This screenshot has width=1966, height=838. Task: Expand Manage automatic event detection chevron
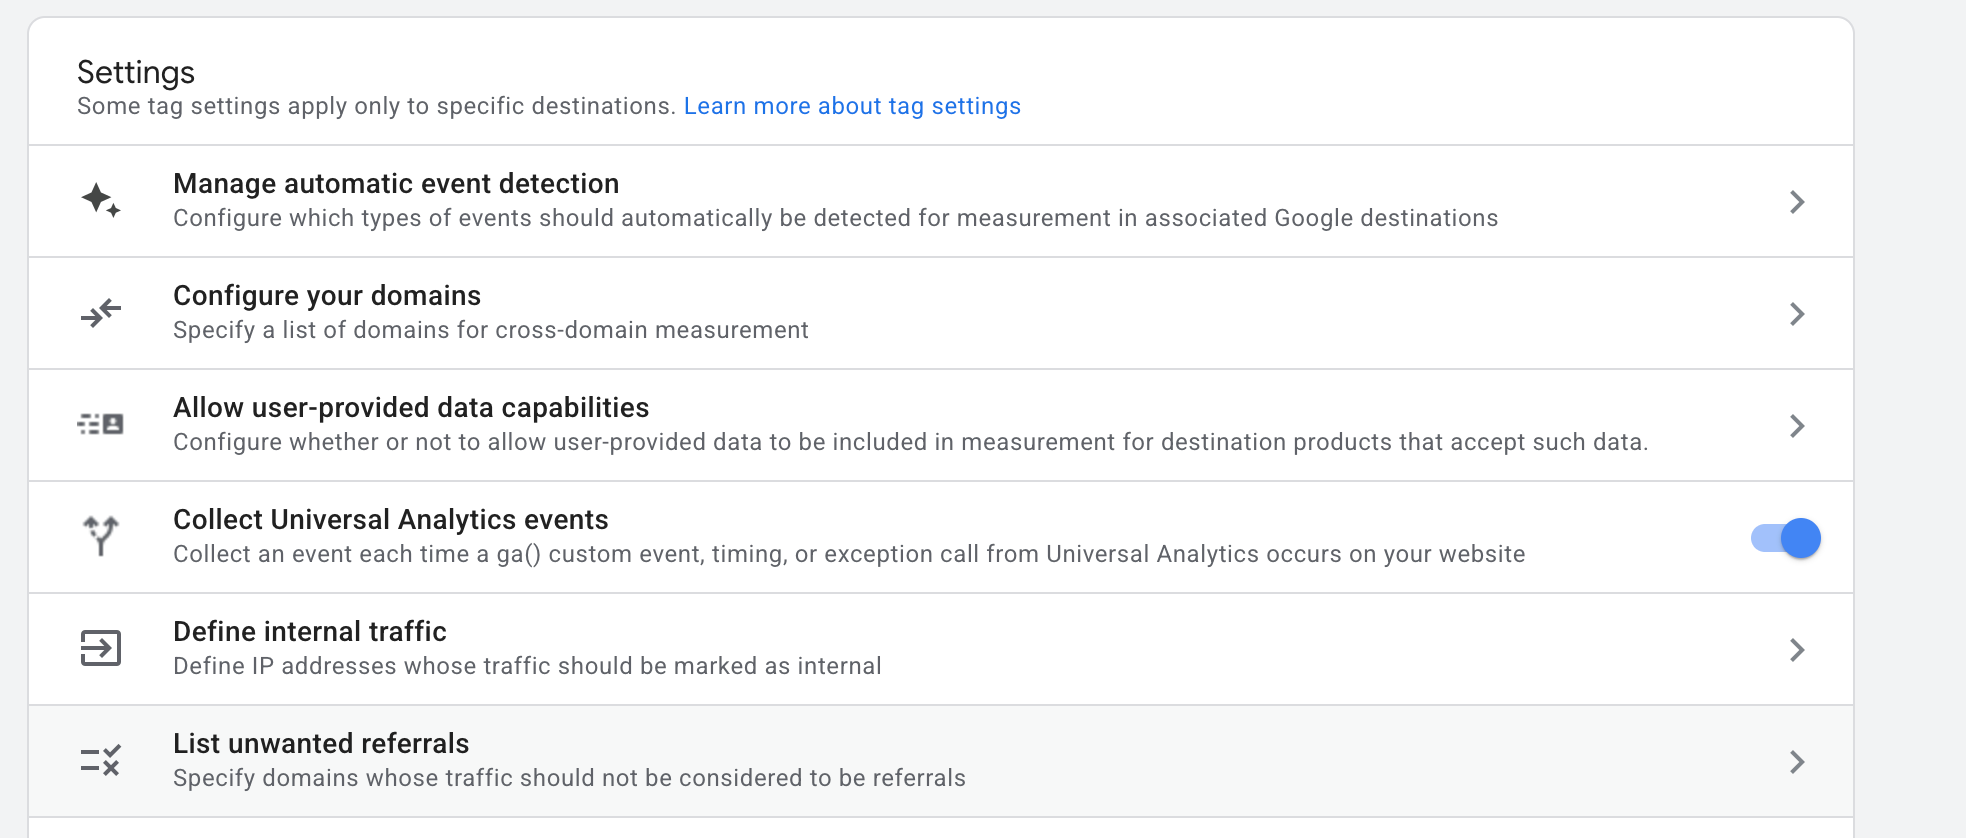click(1797, 202)
